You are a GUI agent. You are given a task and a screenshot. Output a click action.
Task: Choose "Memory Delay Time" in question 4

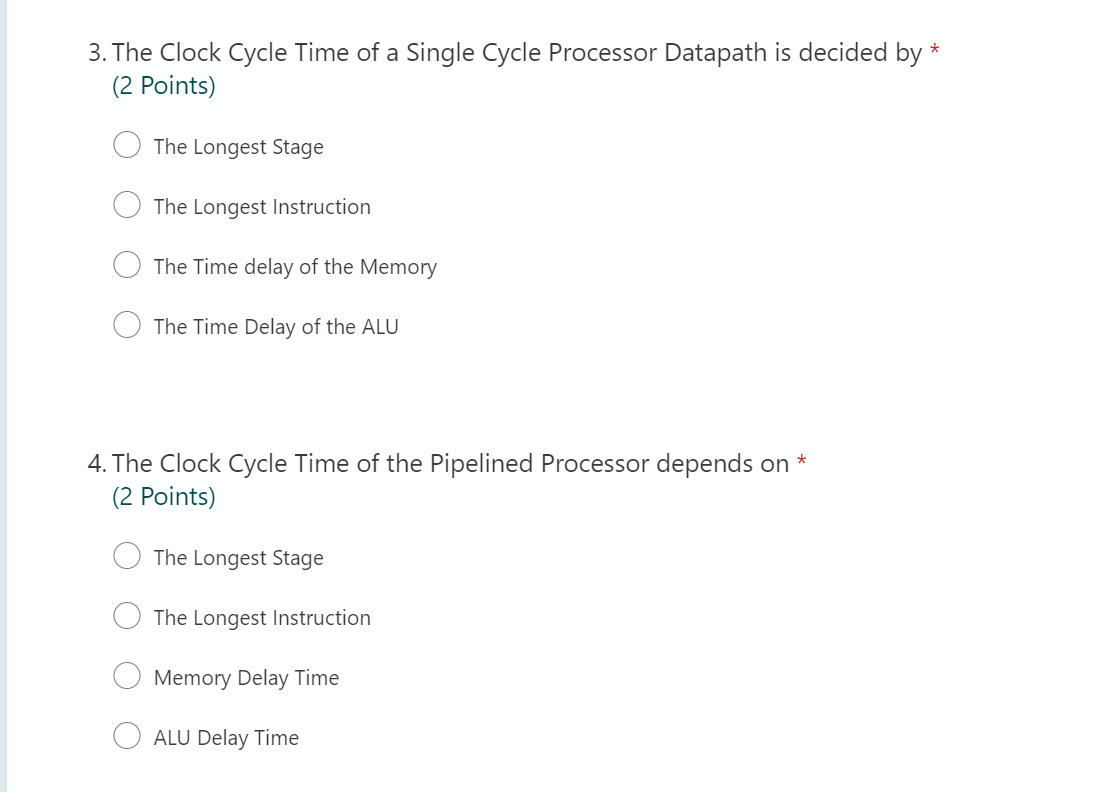coord(126,675)
